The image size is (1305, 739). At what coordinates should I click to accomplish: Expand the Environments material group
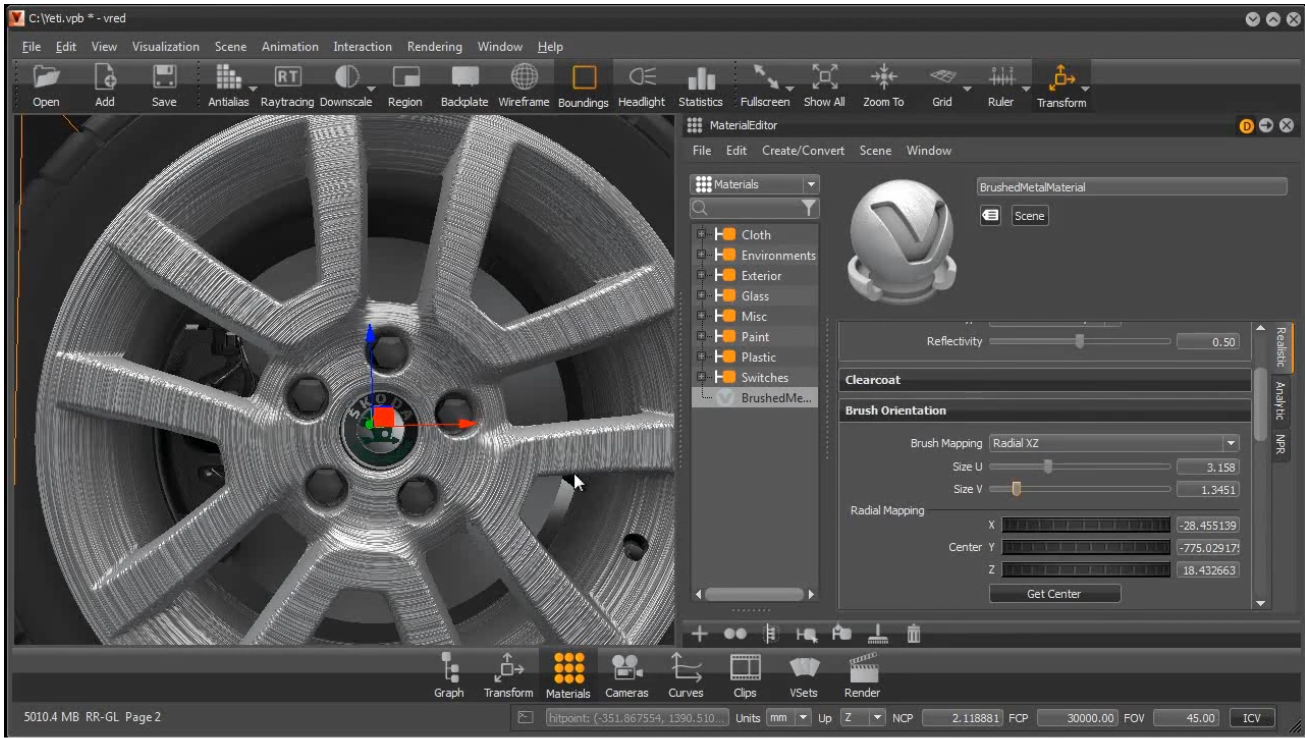pyautogui.click(x=701, y=255)
